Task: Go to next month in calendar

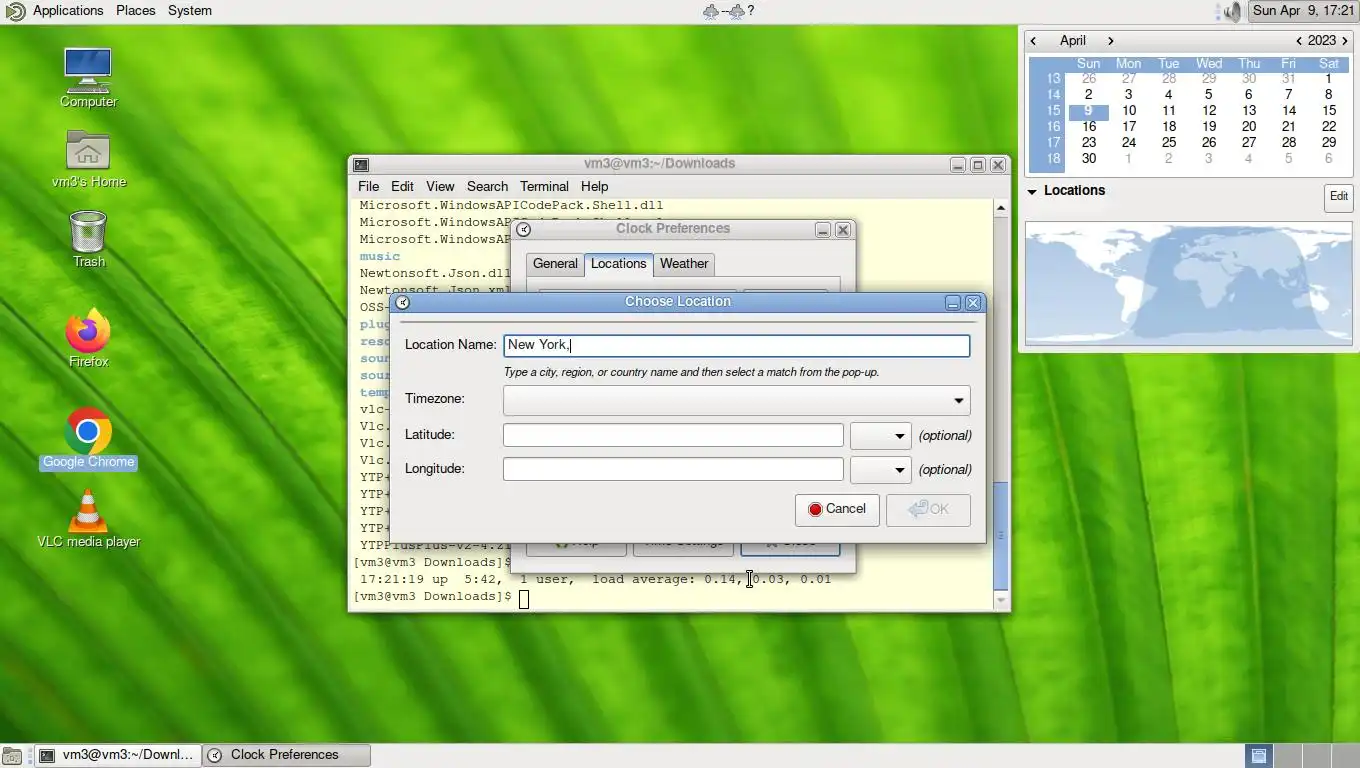Action: tap(1110, 41)
